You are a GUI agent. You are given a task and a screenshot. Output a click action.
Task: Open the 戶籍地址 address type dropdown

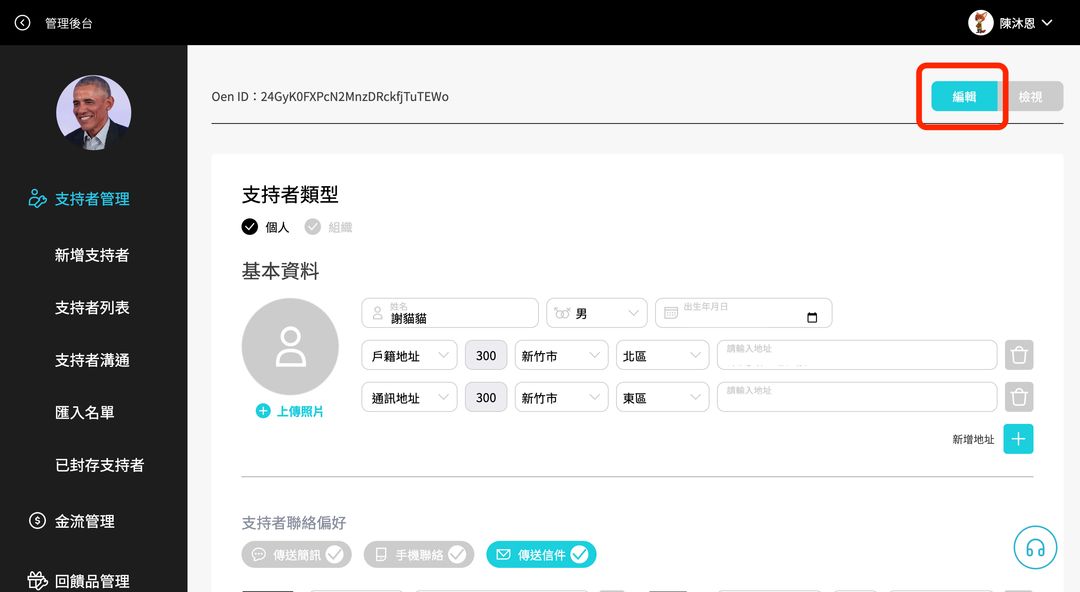pyautogui.click(x=409, y=355)
